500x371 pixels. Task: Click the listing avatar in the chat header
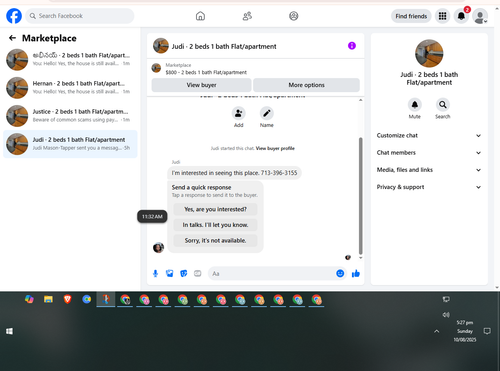point(161,46)
